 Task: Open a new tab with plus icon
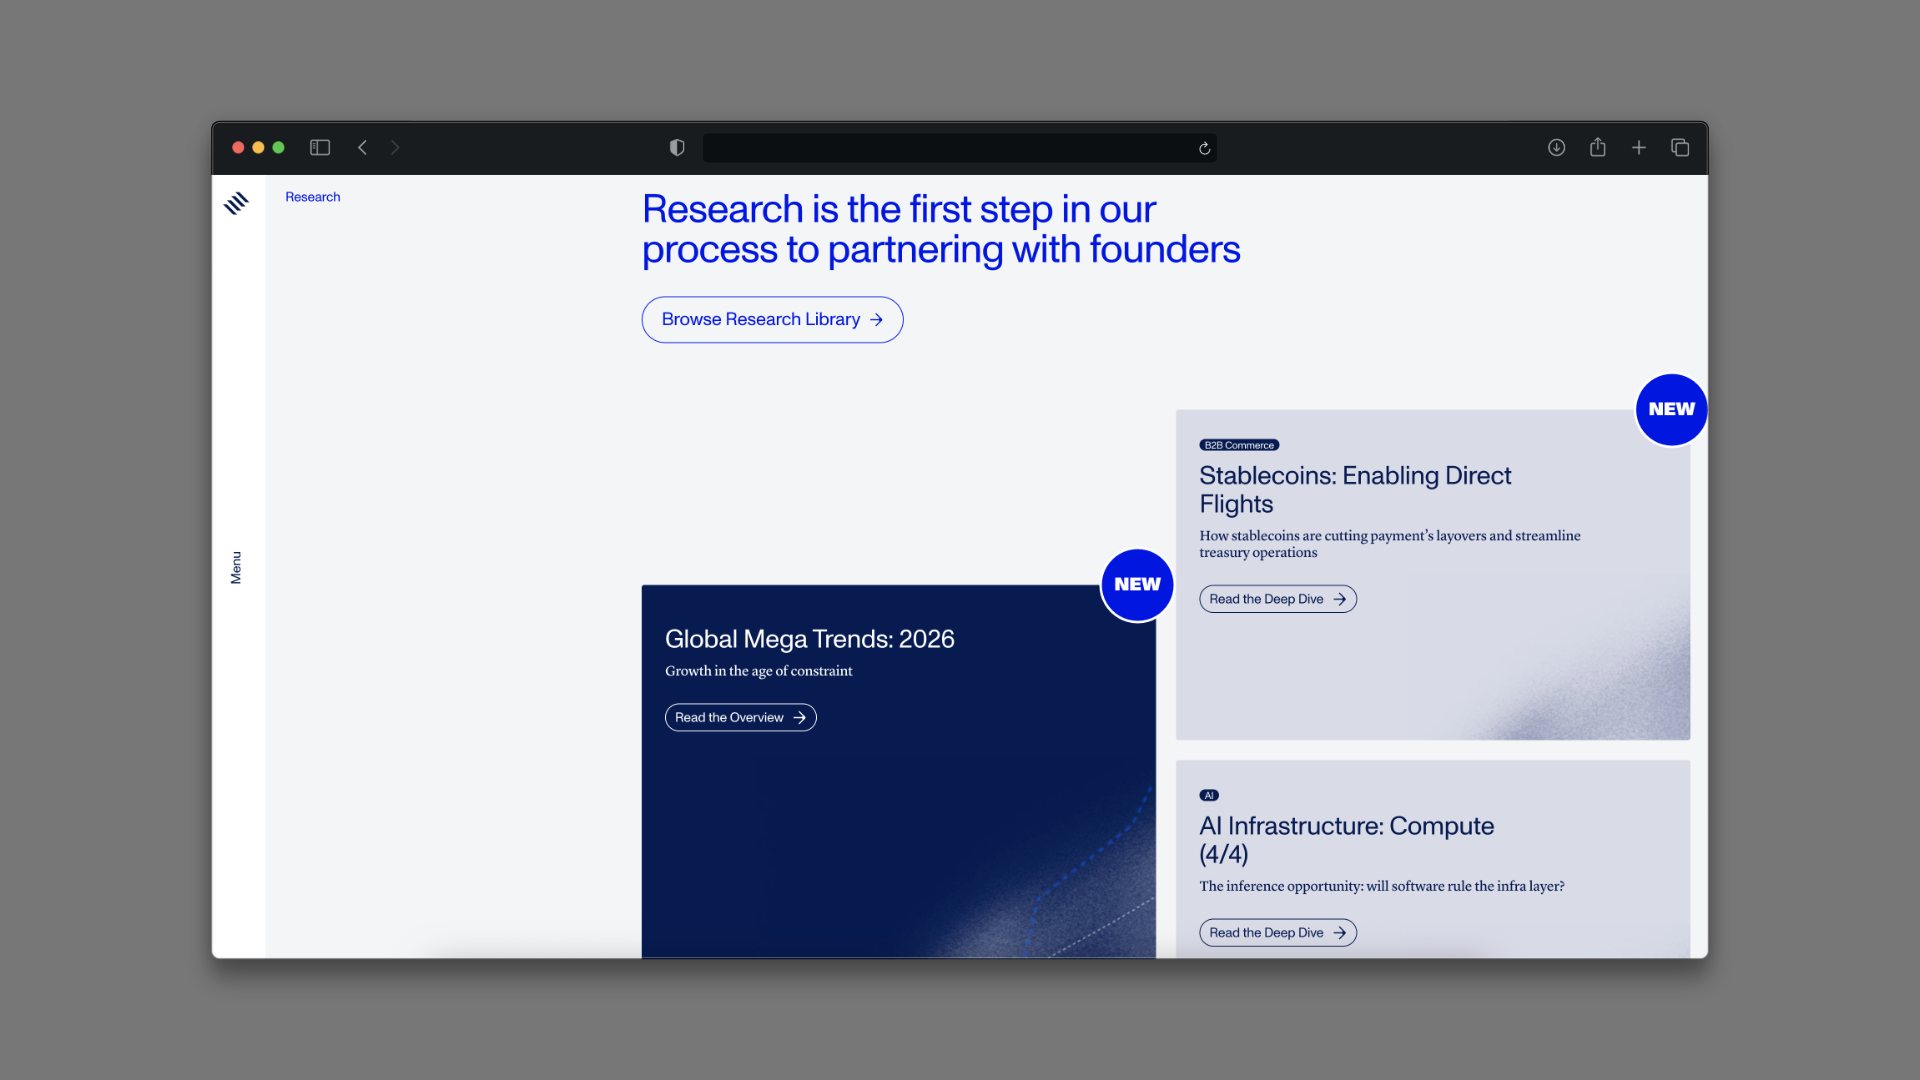coord(1639,147)
